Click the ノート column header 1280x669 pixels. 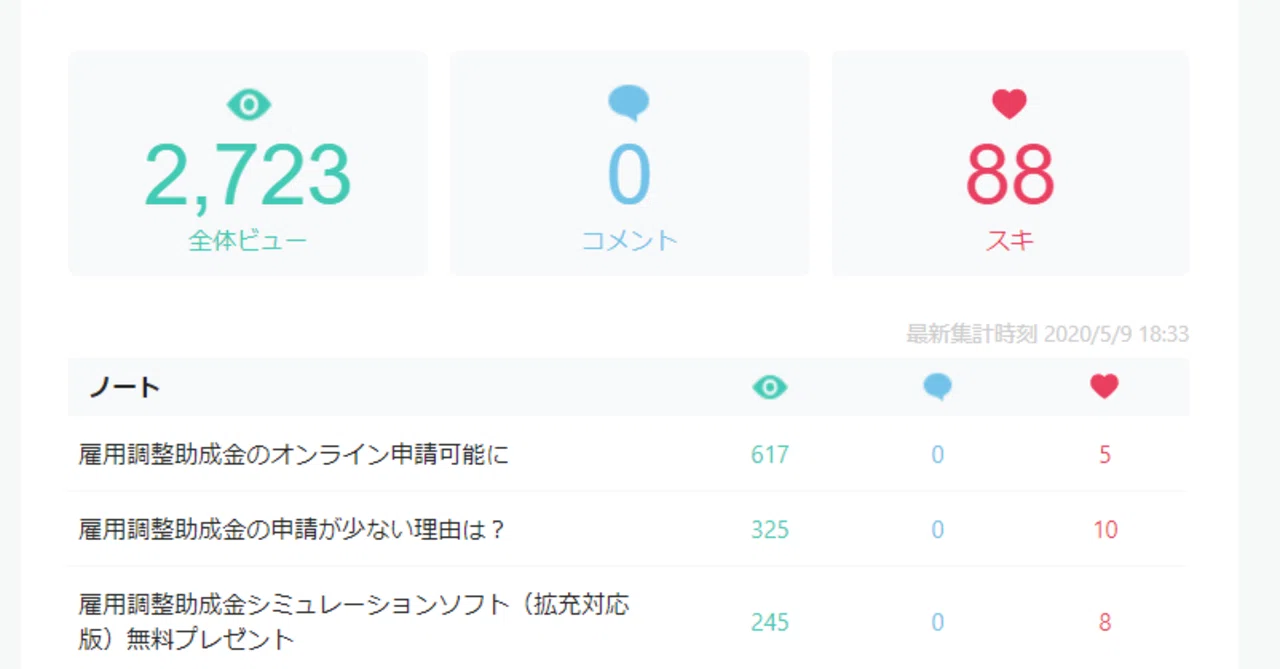[125, 387]
